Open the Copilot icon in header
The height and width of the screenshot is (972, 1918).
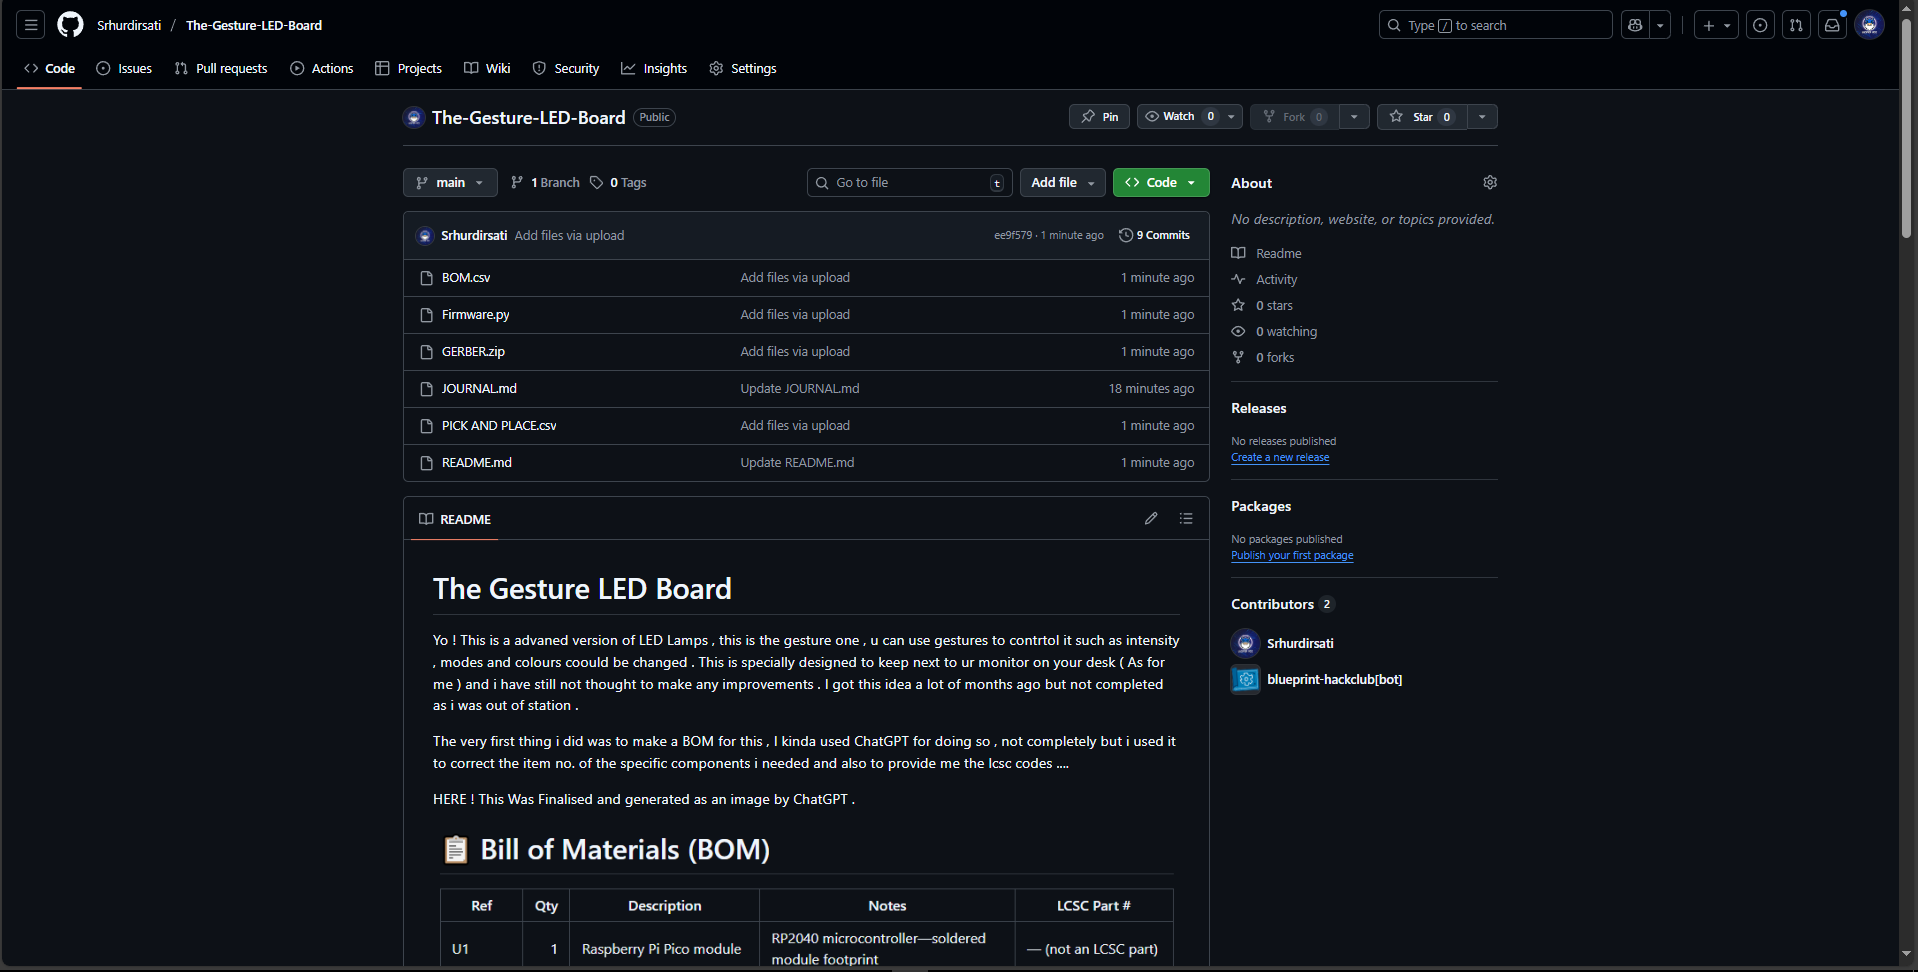coord(1635,25)
